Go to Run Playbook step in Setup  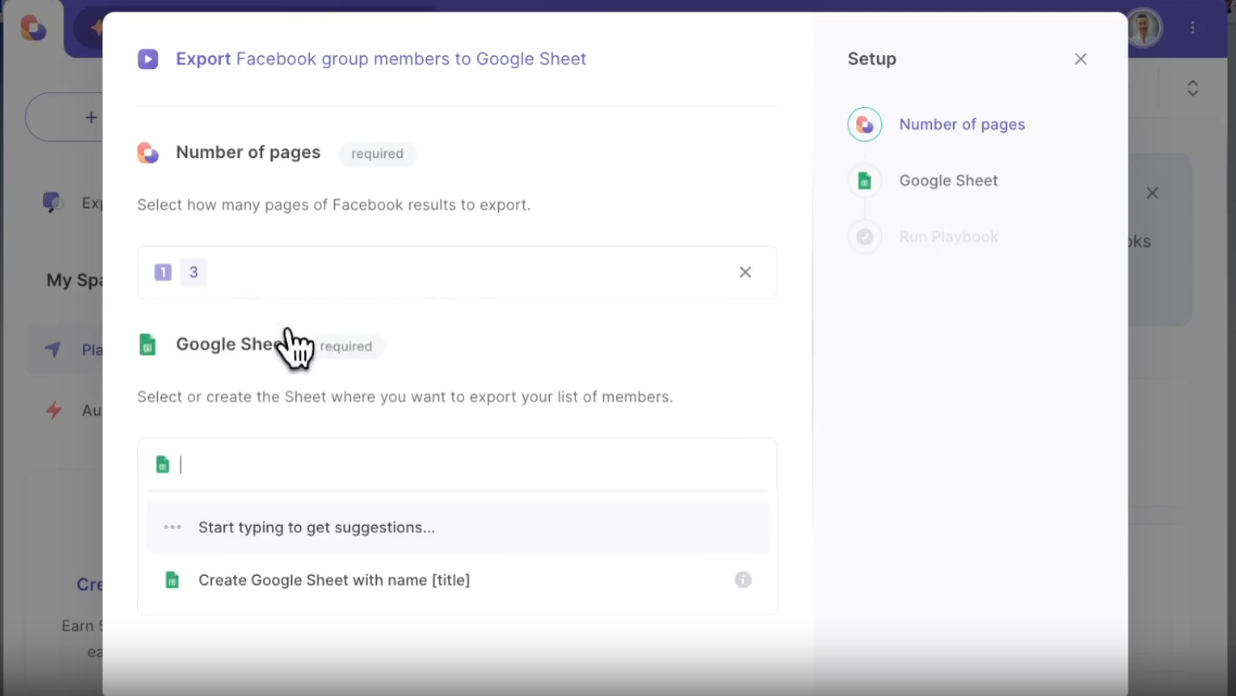click(x=948, y=237)
